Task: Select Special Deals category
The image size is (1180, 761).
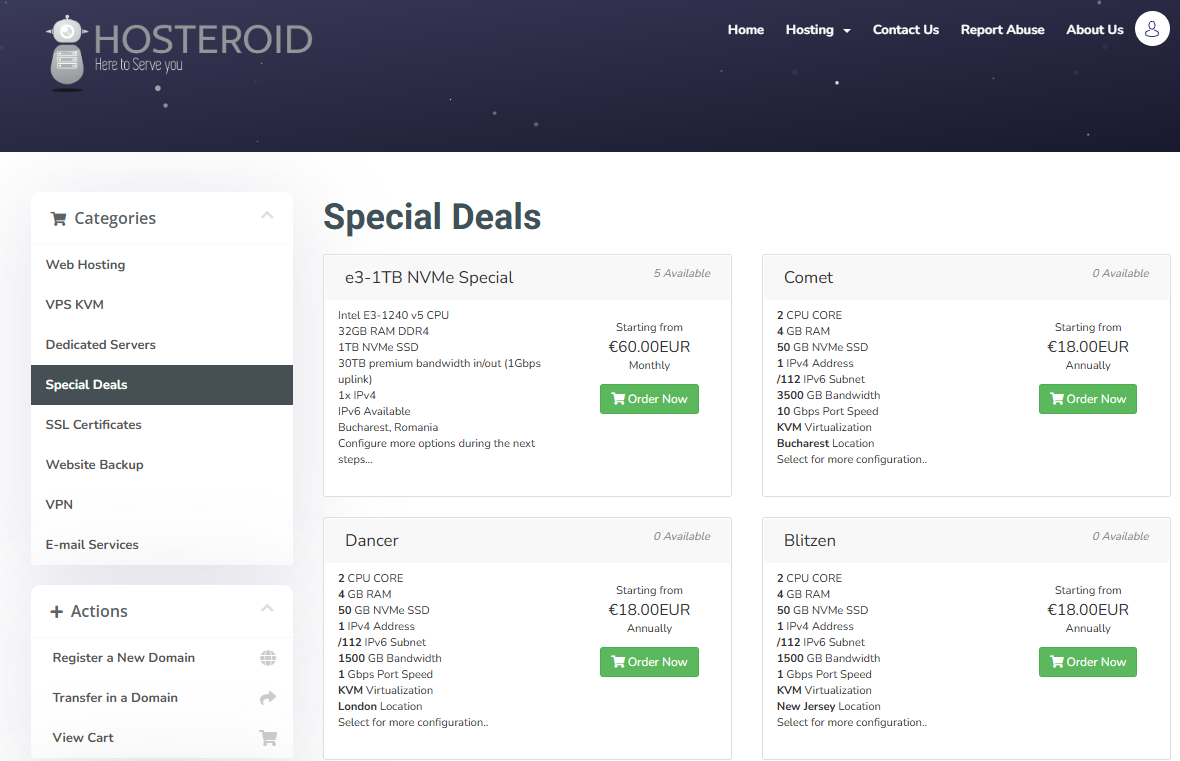Action: tap(162, 385)
